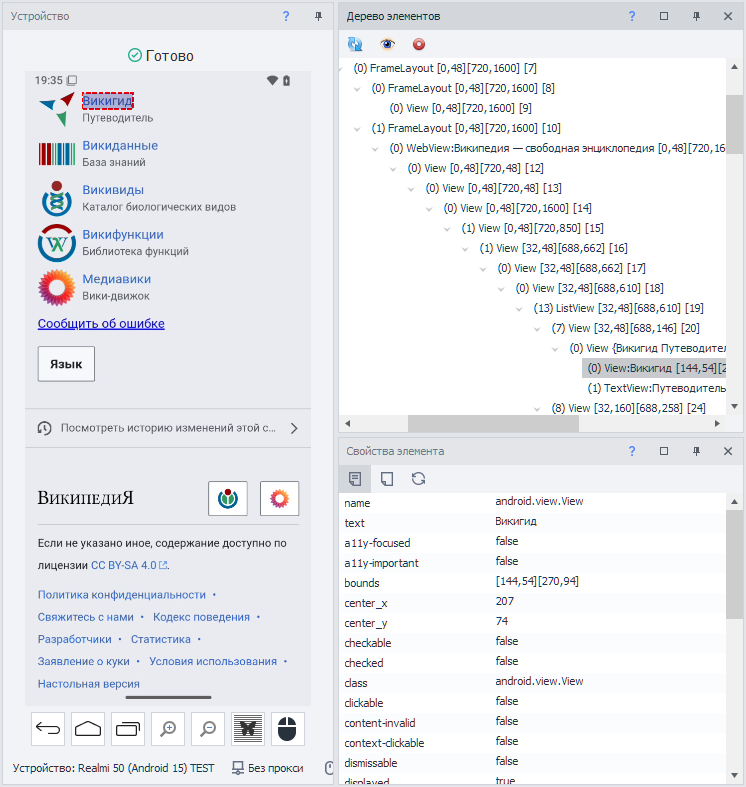Pin the Дерево элементов panel
Screen dimensions: 746x787
pyautogui.click(x=696, y=16)
